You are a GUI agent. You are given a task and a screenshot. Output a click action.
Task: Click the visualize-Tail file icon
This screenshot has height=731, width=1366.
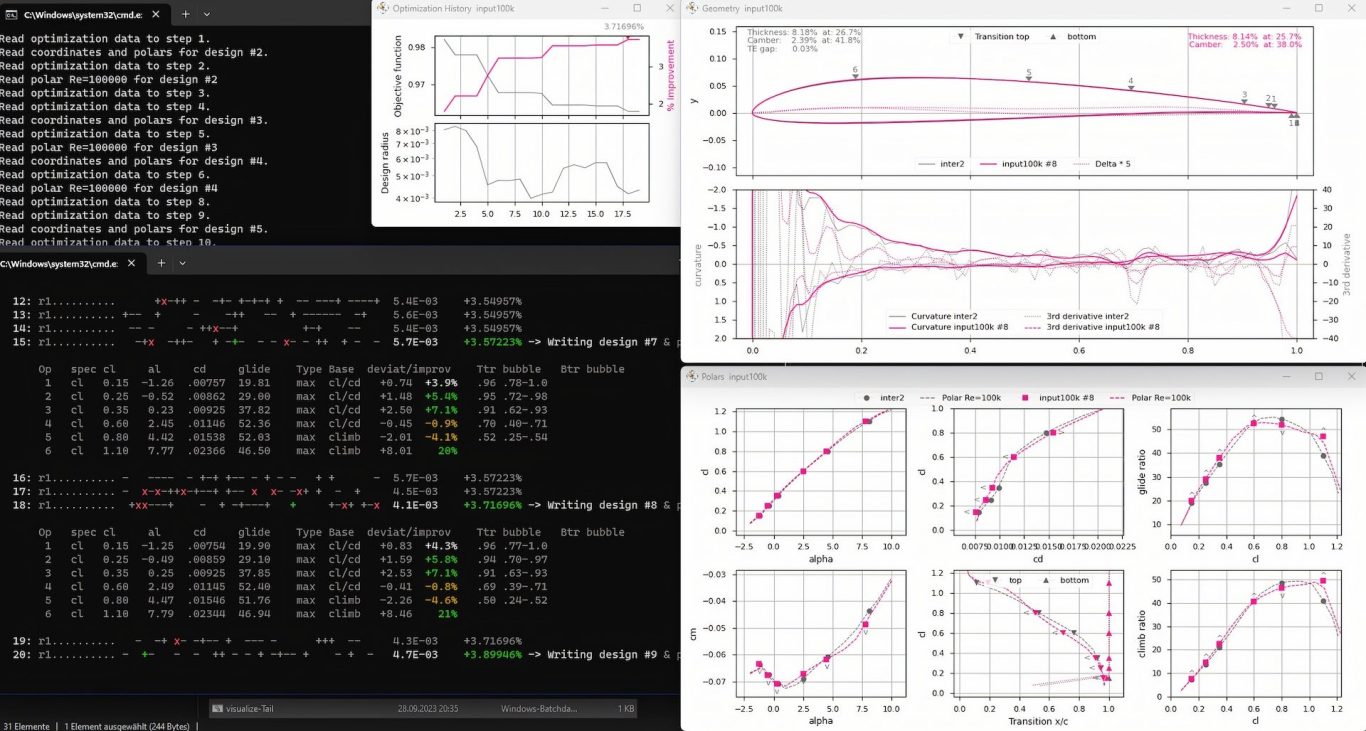click(x=217, y=709)
